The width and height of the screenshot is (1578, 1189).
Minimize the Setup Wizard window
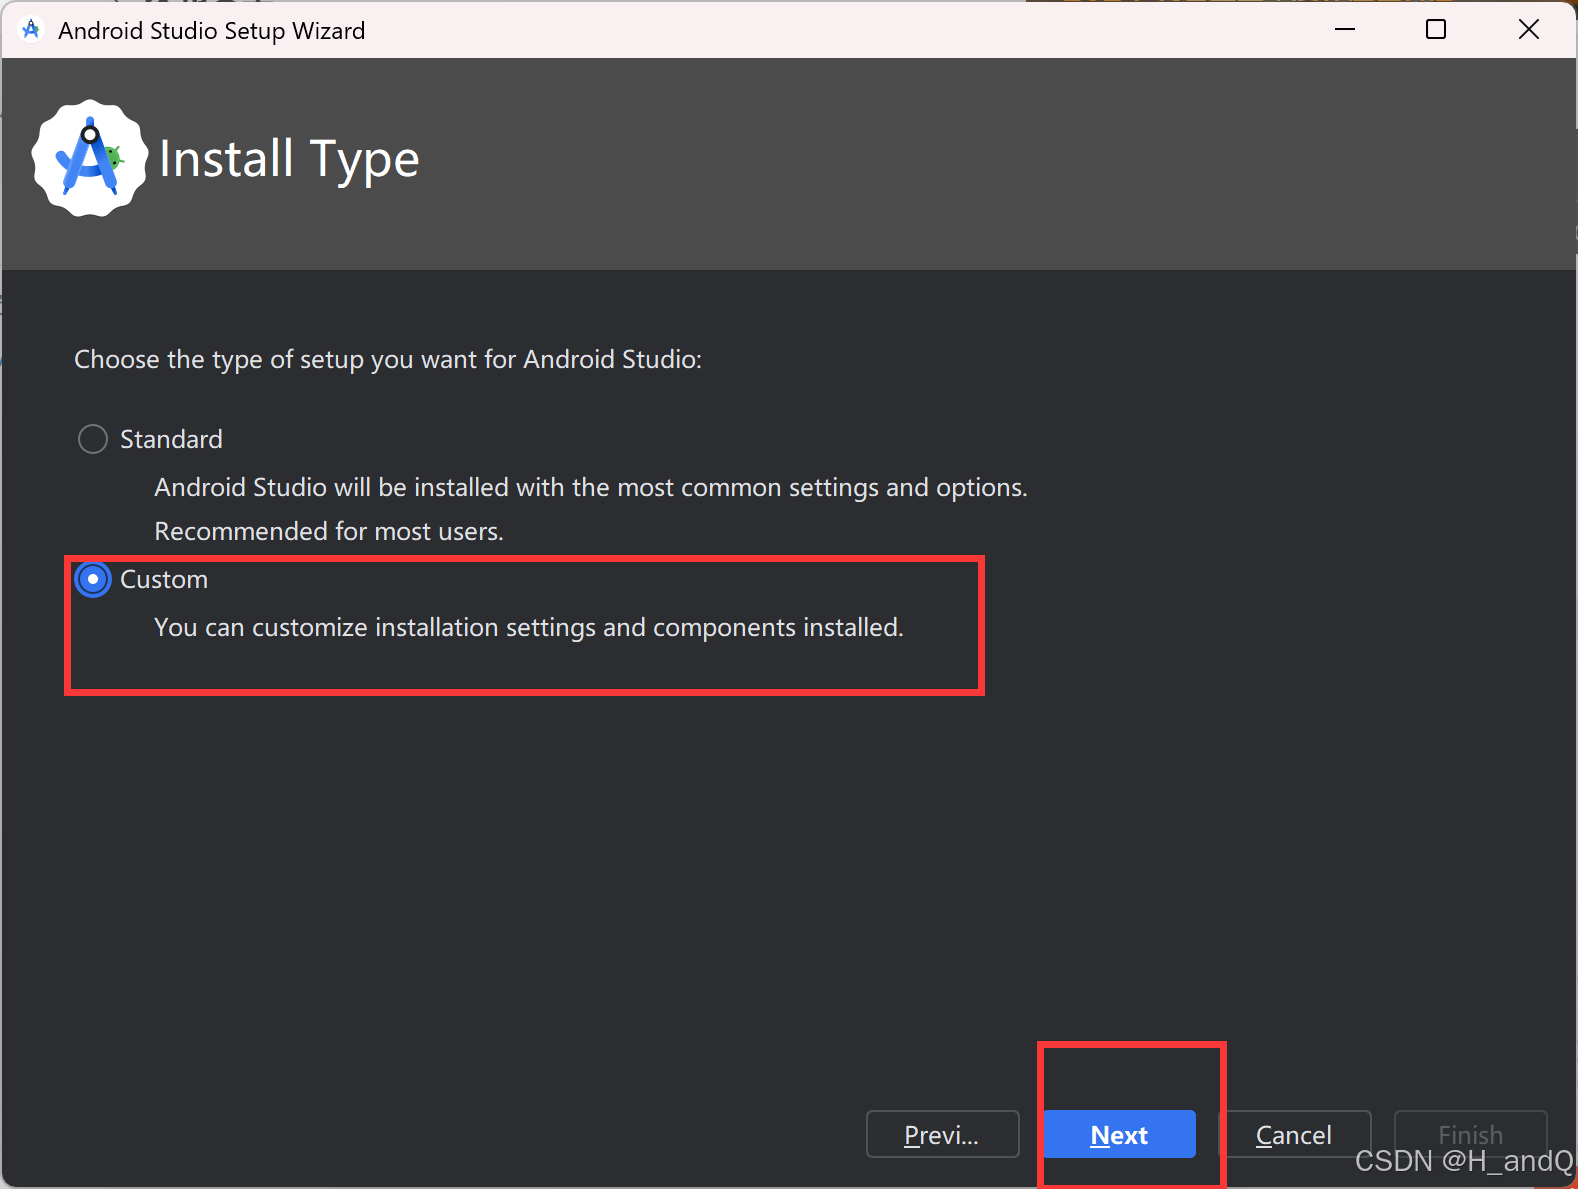[x=1345, y=29]
